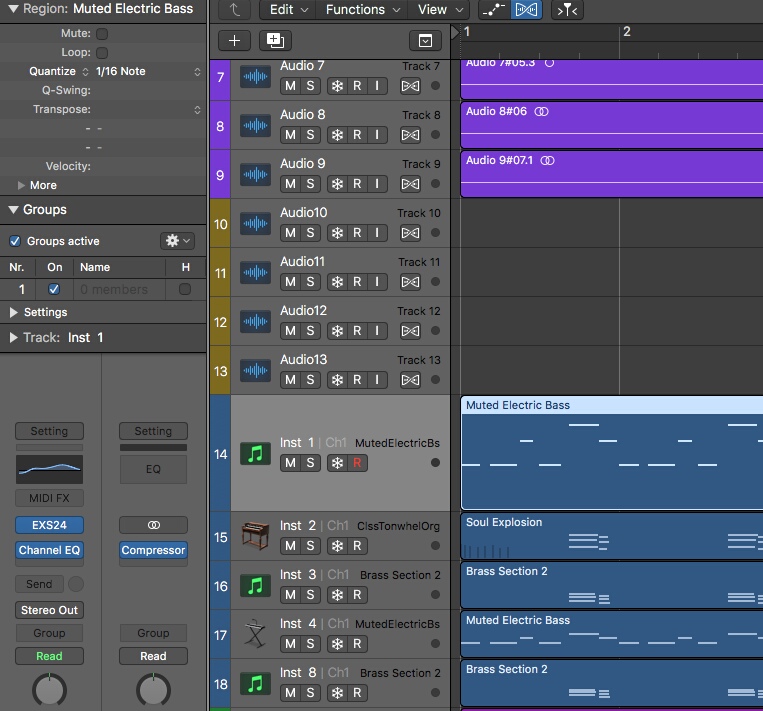This screenshot has height=711, width=763.
Task: Click the duplicate track icon
Action: [x=274, y=41]
